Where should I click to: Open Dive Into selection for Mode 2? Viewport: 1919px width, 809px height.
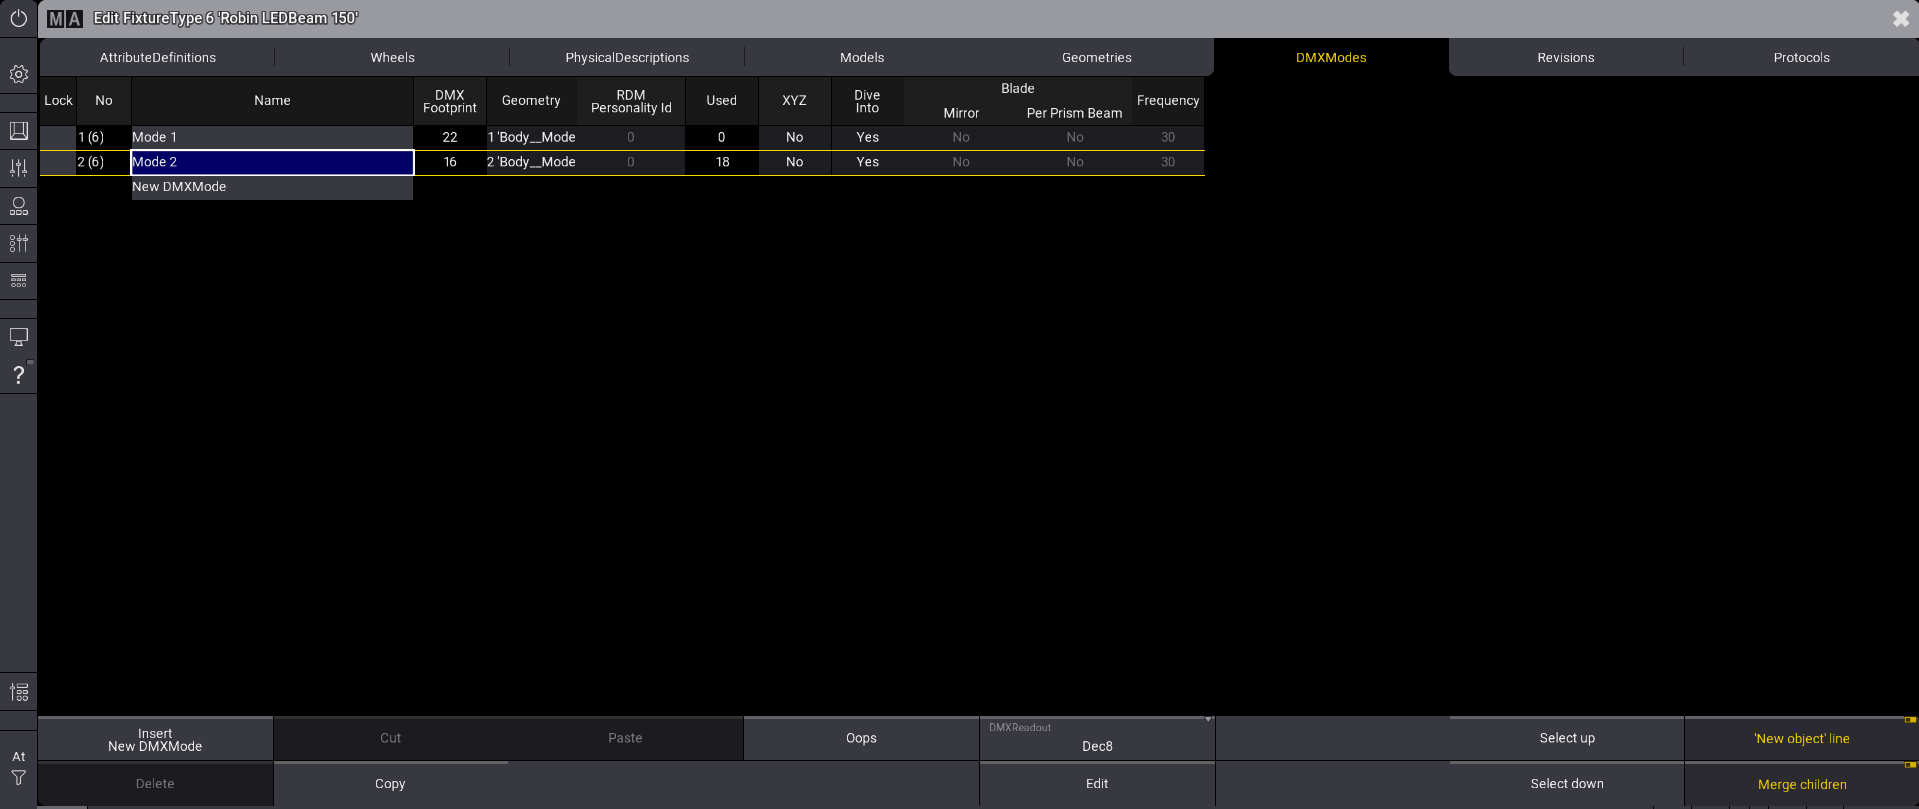click(867, 162)
